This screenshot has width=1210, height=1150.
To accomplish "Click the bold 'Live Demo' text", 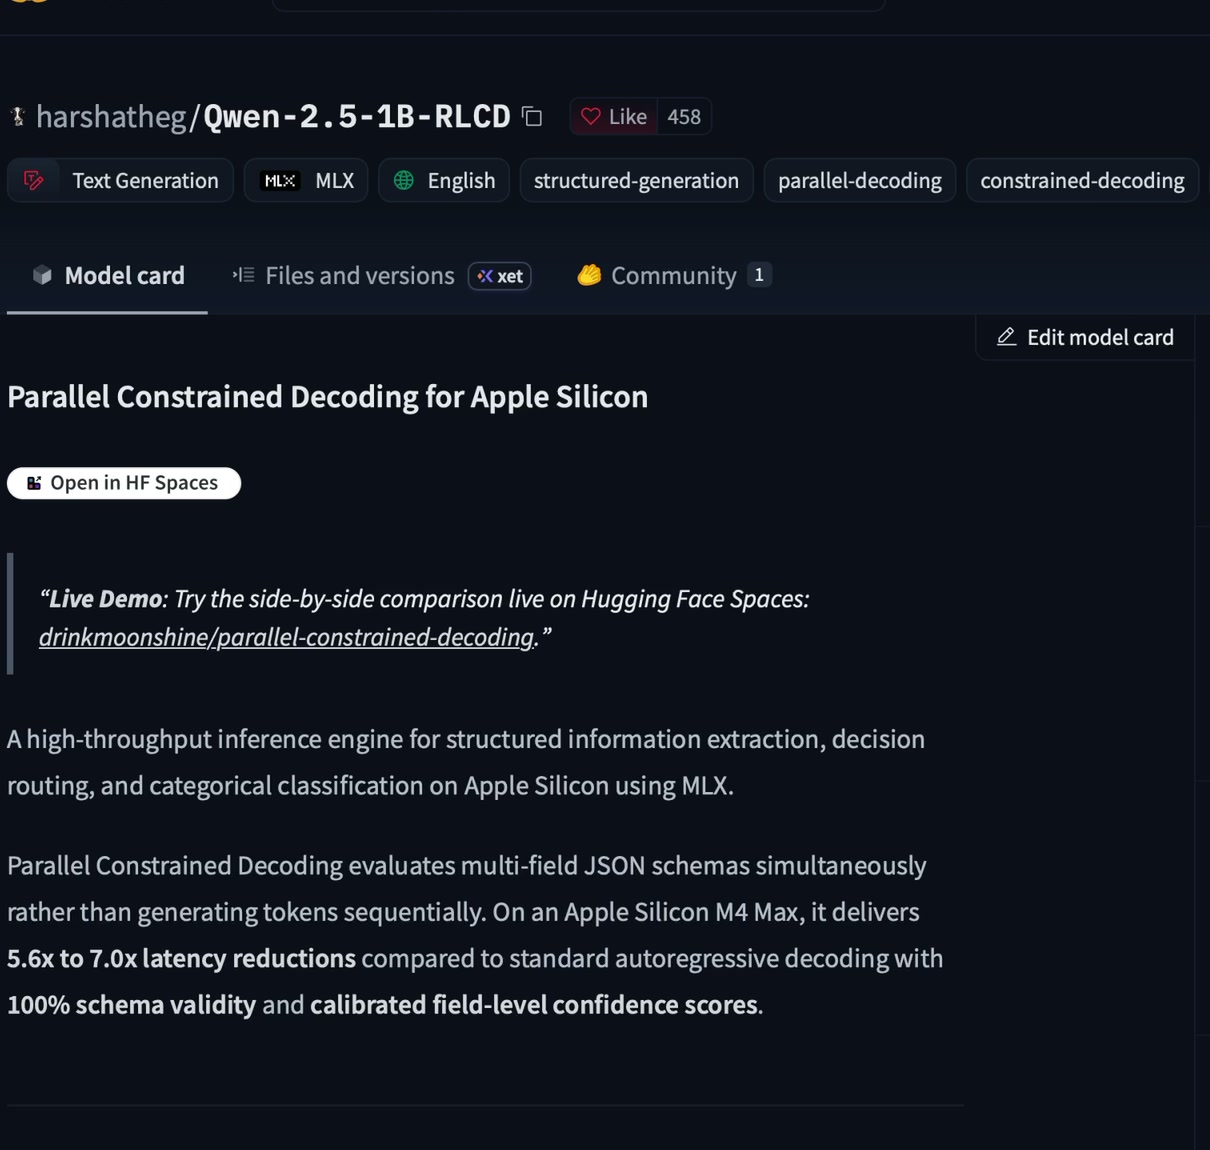I will click(x=105, y=599).
